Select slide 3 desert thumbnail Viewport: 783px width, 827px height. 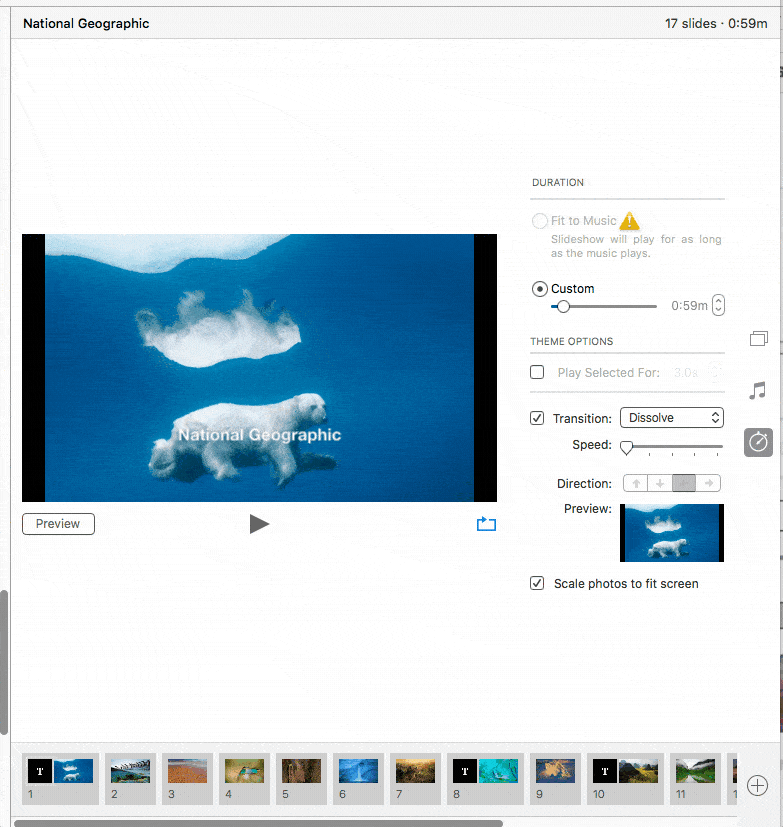[187, 771]
